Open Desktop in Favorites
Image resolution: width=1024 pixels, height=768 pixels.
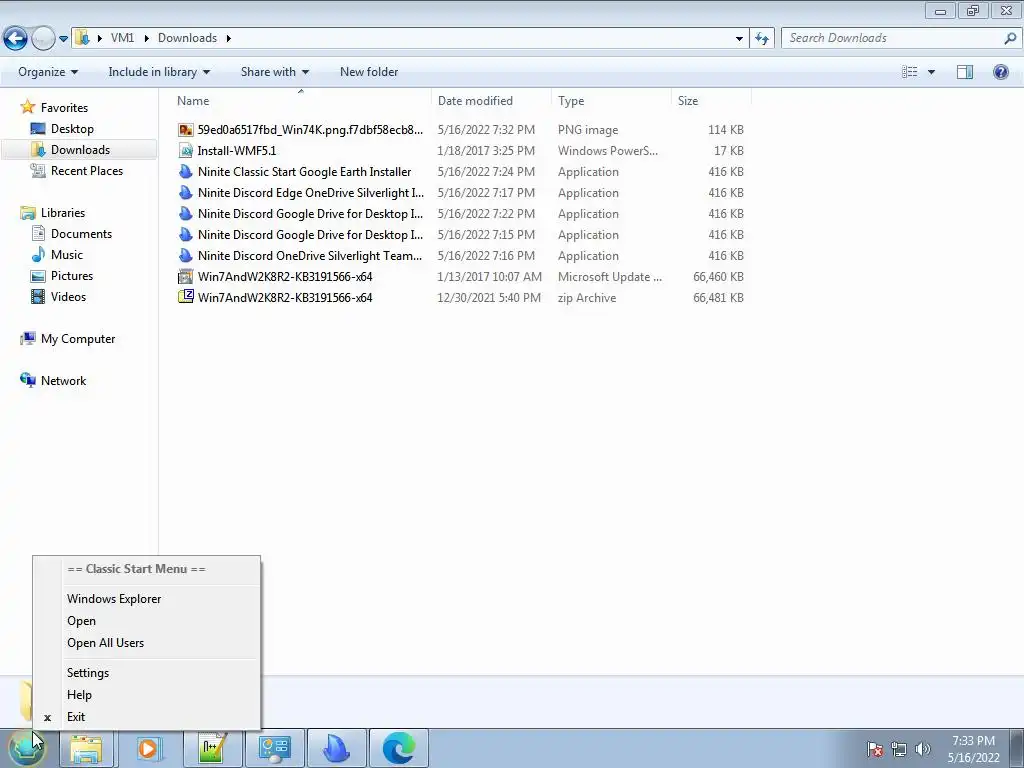coord(72,129)
